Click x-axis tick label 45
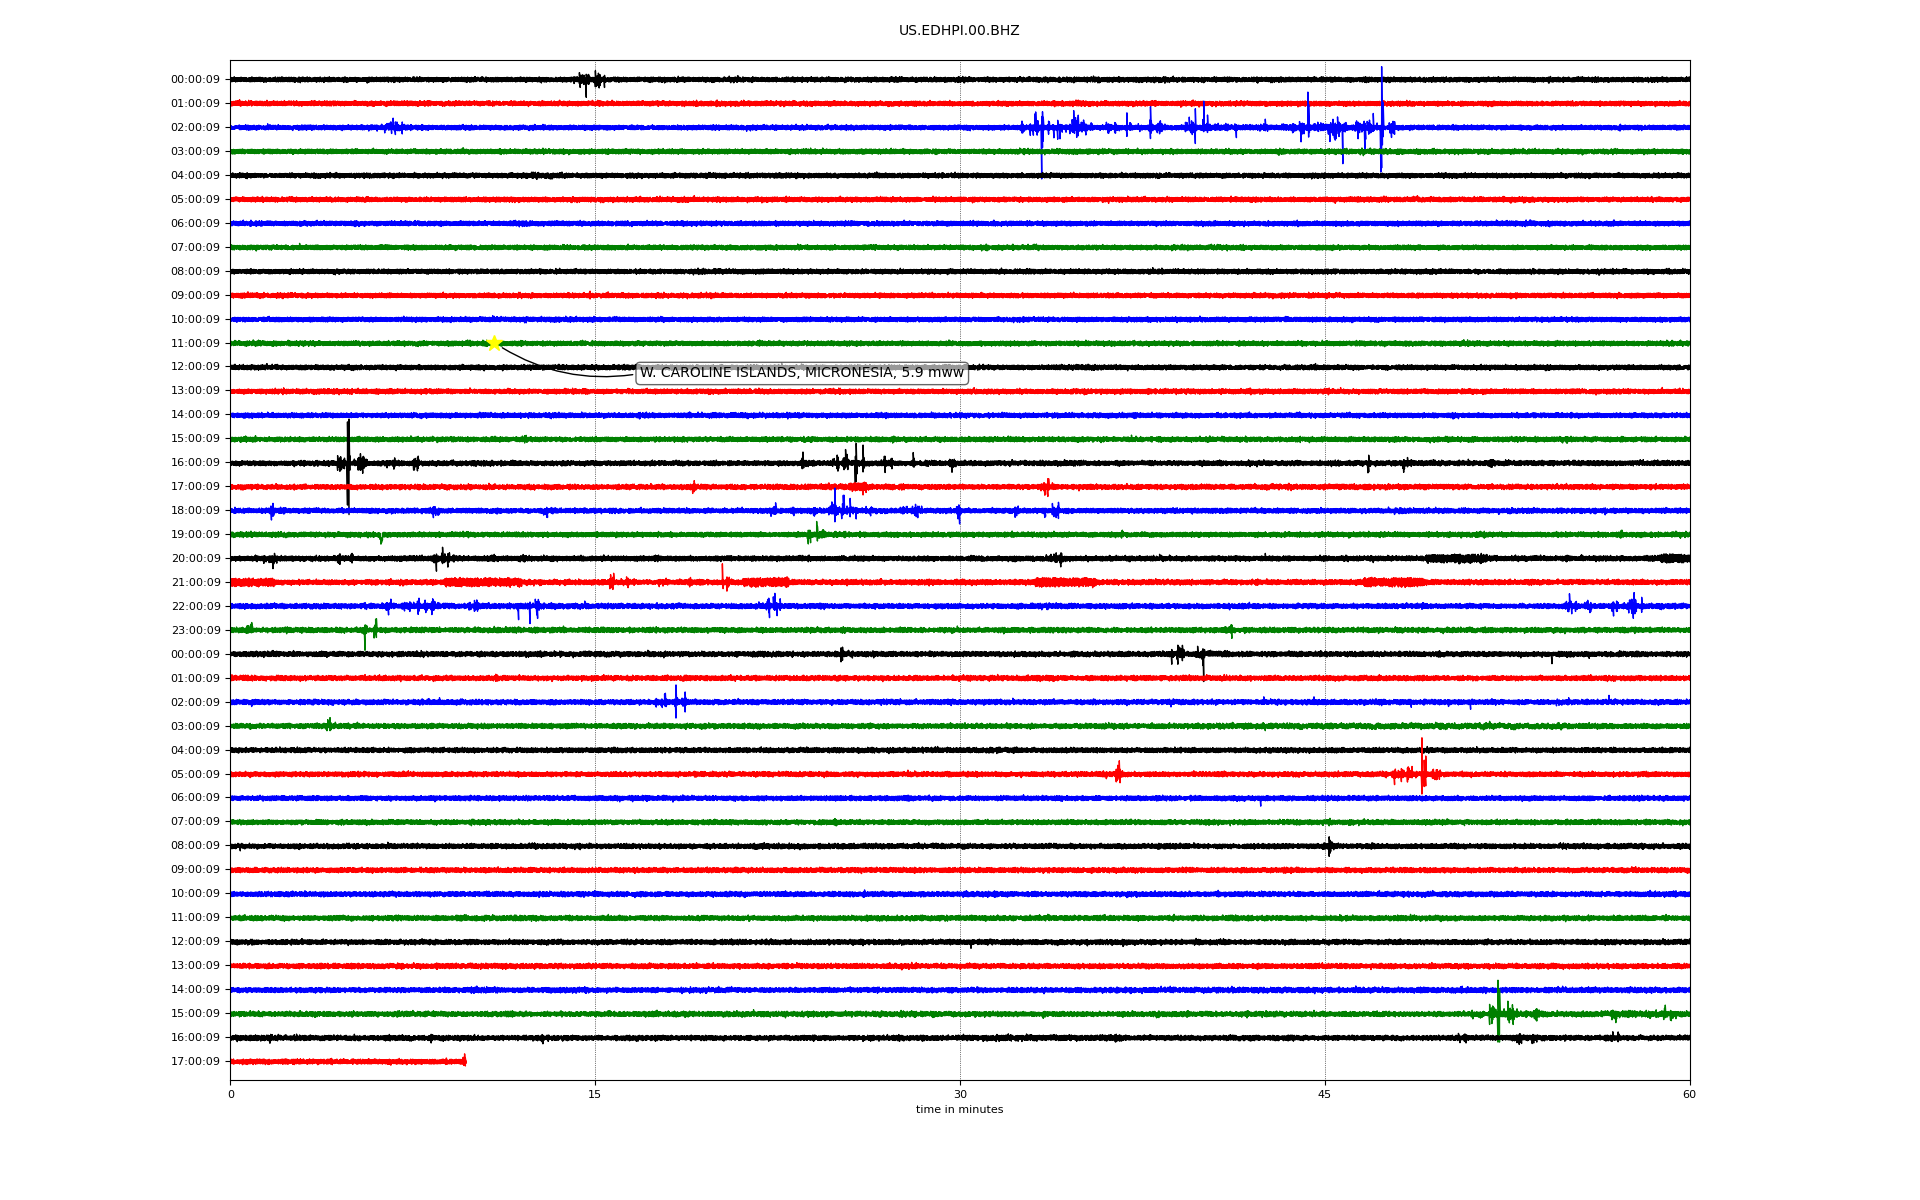Image resolution: width=1920 pixels, height=1200 pixels. [x=1324, y=1095]
